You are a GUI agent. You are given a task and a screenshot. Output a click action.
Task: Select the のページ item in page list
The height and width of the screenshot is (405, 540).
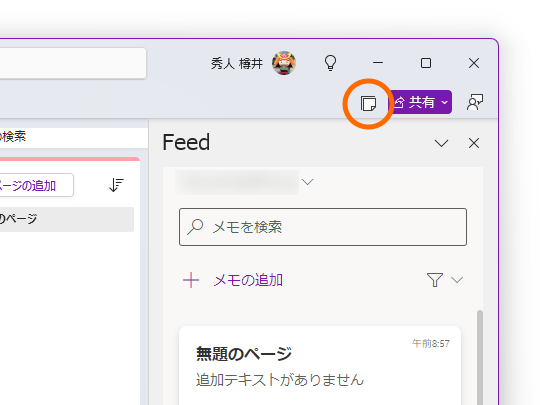(67, 219)
